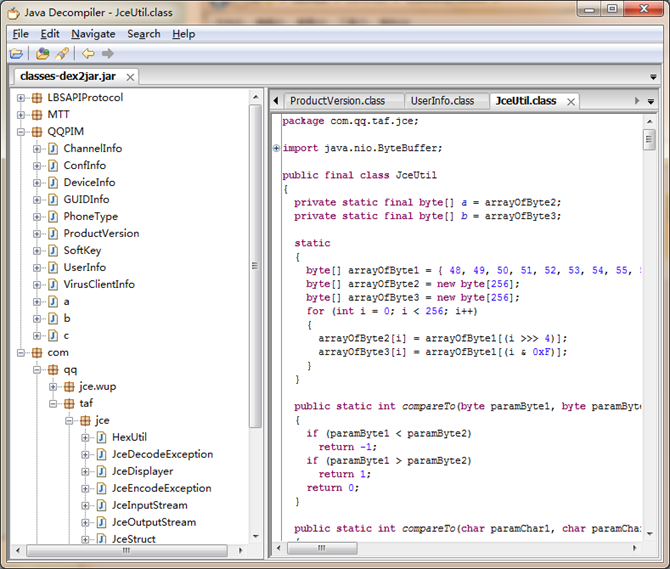Click the code panel horizontal scrollbar thumb

click(322, 548)
